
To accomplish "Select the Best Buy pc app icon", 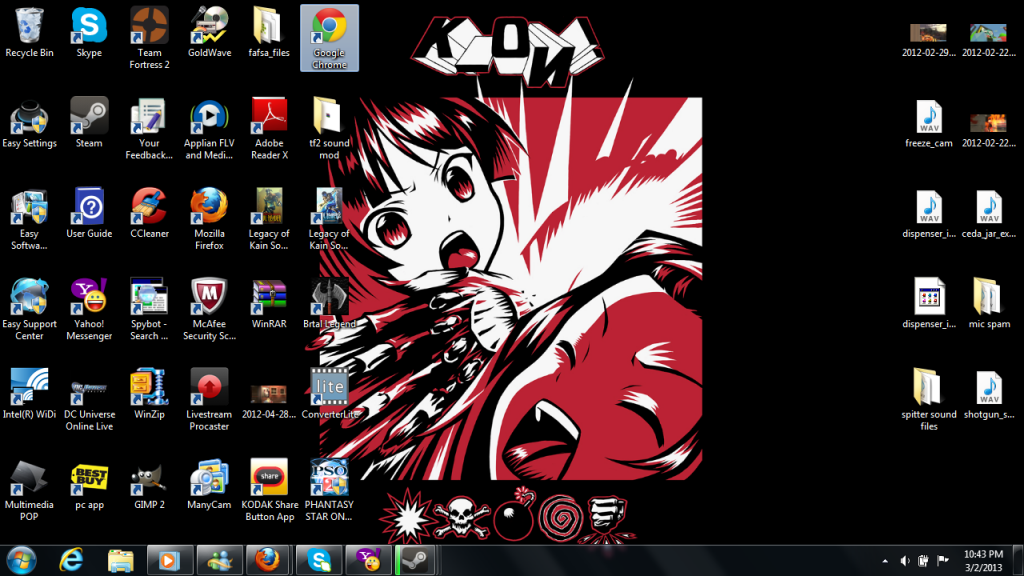I will click(x=89, y=485).
